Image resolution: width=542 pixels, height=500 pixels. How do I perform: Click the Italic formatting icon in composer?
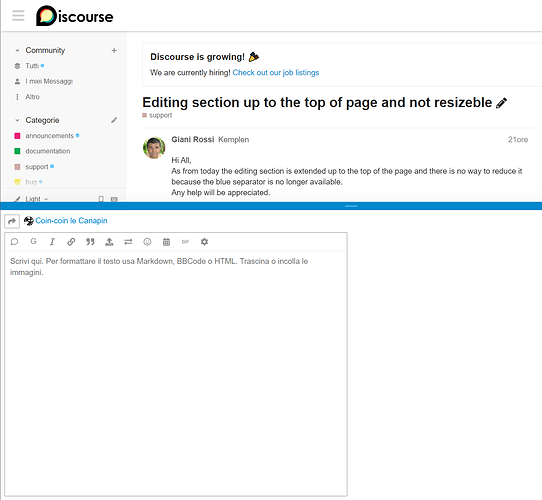(x=52, y=242)
